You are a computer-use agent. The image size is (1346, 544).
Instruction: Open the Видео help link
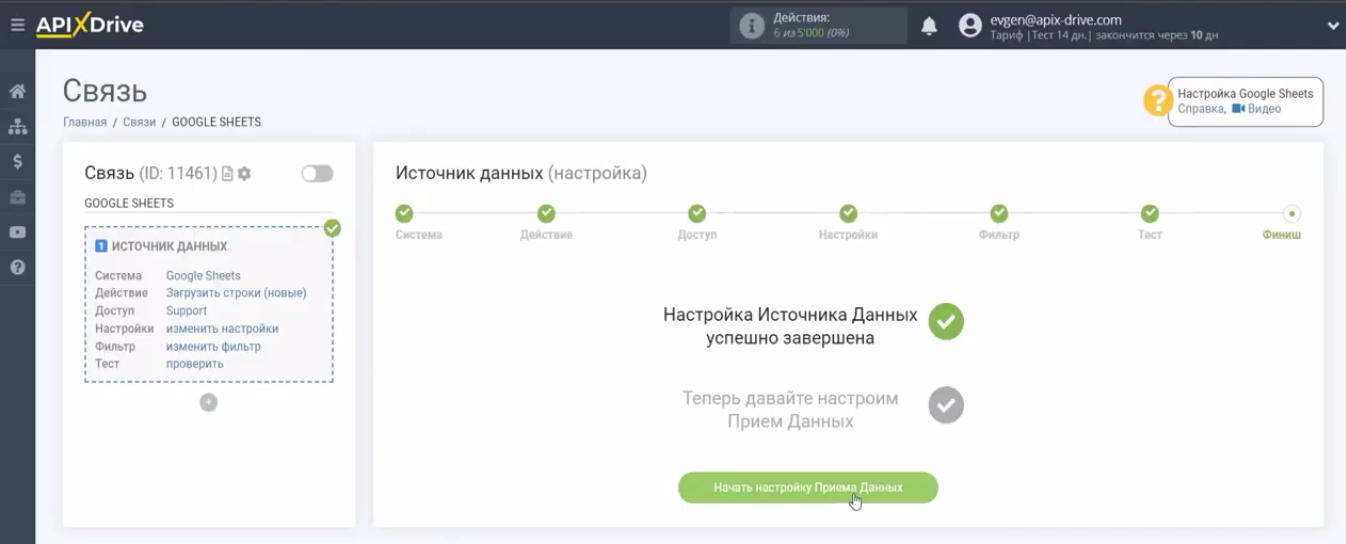click(1256, 109)
